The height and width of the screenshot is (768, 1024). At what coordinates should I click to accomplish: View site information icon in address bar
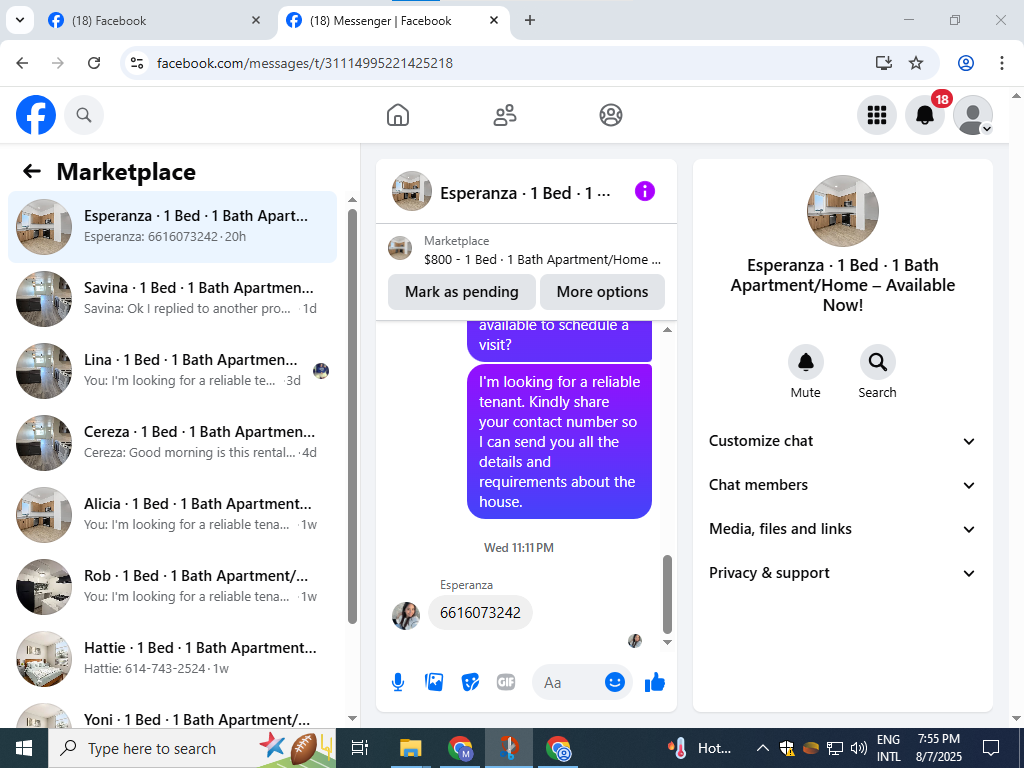[x=136, y=63]
